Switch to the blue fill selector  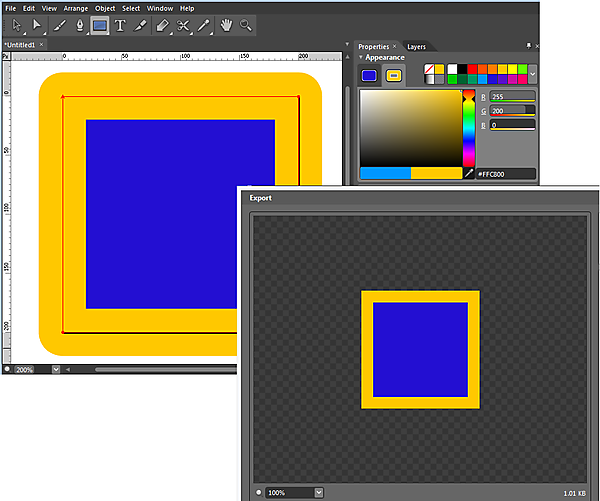(x=370, y=74)
